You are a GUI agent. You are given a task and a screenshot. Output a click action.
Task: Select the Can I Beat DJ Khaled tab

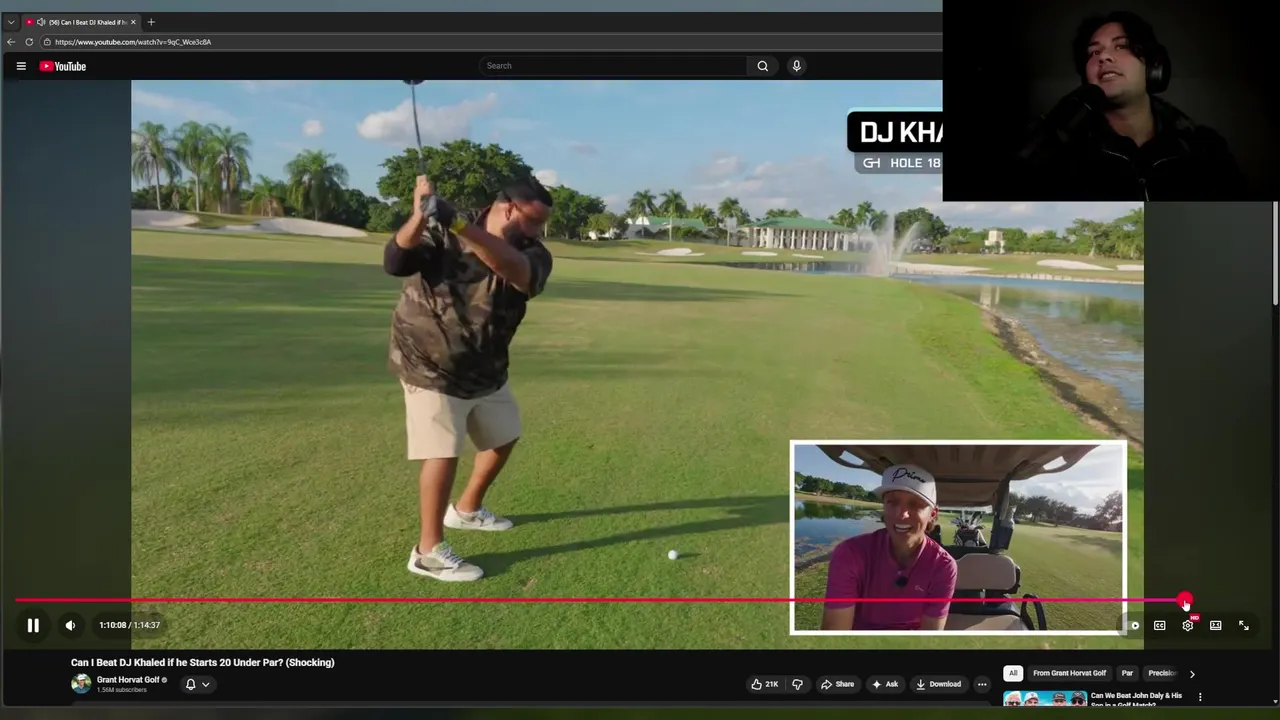(x=82, y=22)
